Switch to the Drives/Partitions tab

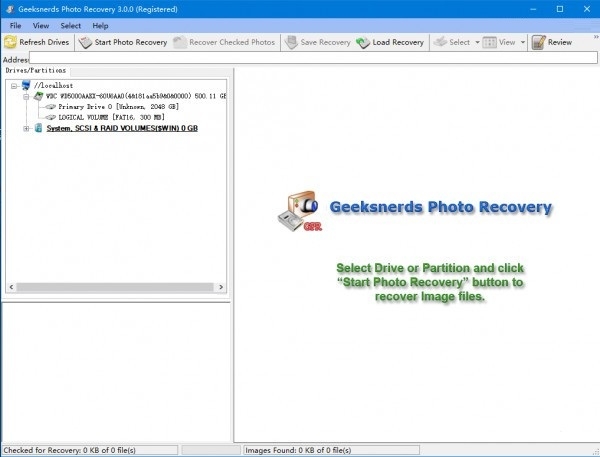click(x=36, y=70)
